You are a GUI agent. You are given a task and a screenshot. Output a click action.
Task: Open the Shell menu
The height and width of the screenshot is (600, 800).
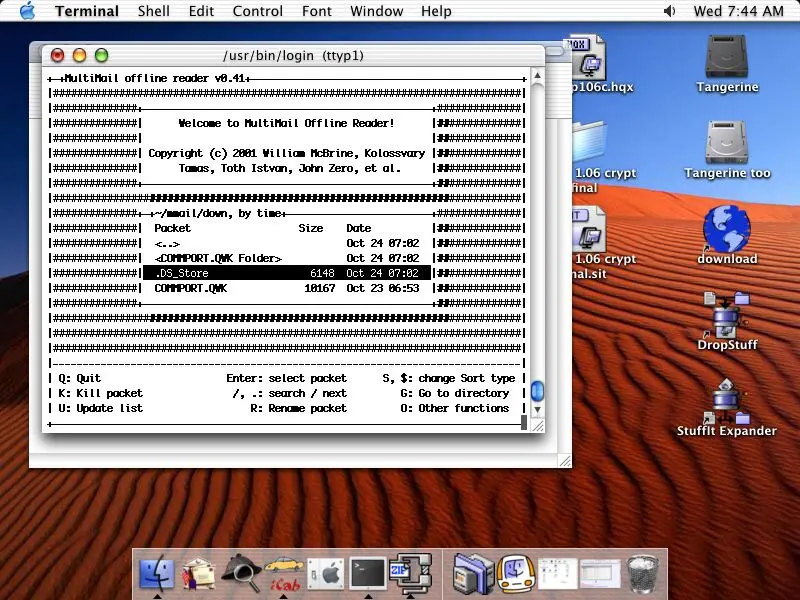point(153,11)
